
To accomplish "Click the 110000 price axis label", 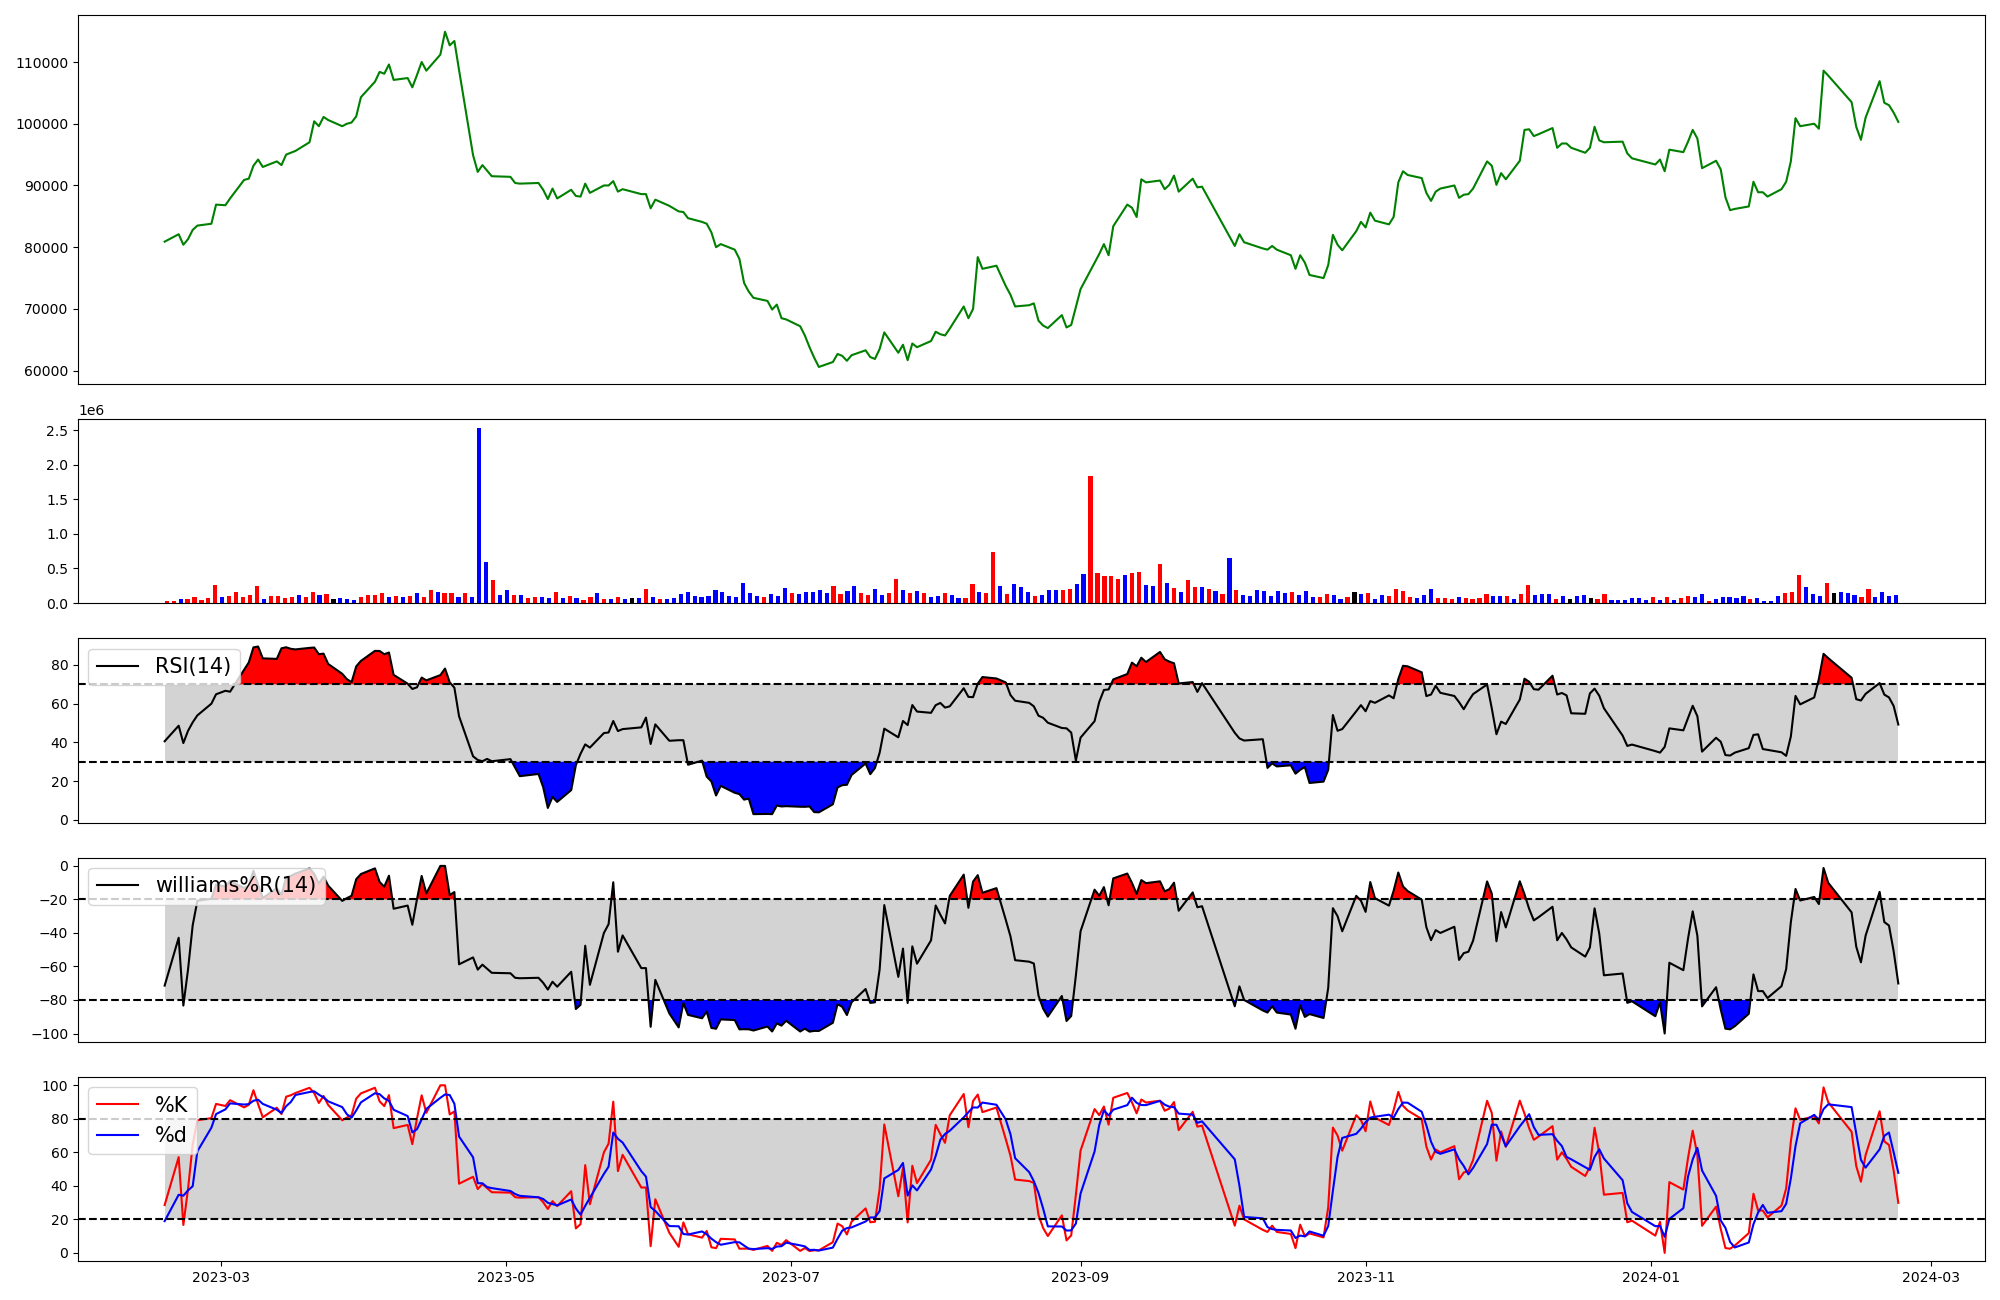I will point(42,63).
